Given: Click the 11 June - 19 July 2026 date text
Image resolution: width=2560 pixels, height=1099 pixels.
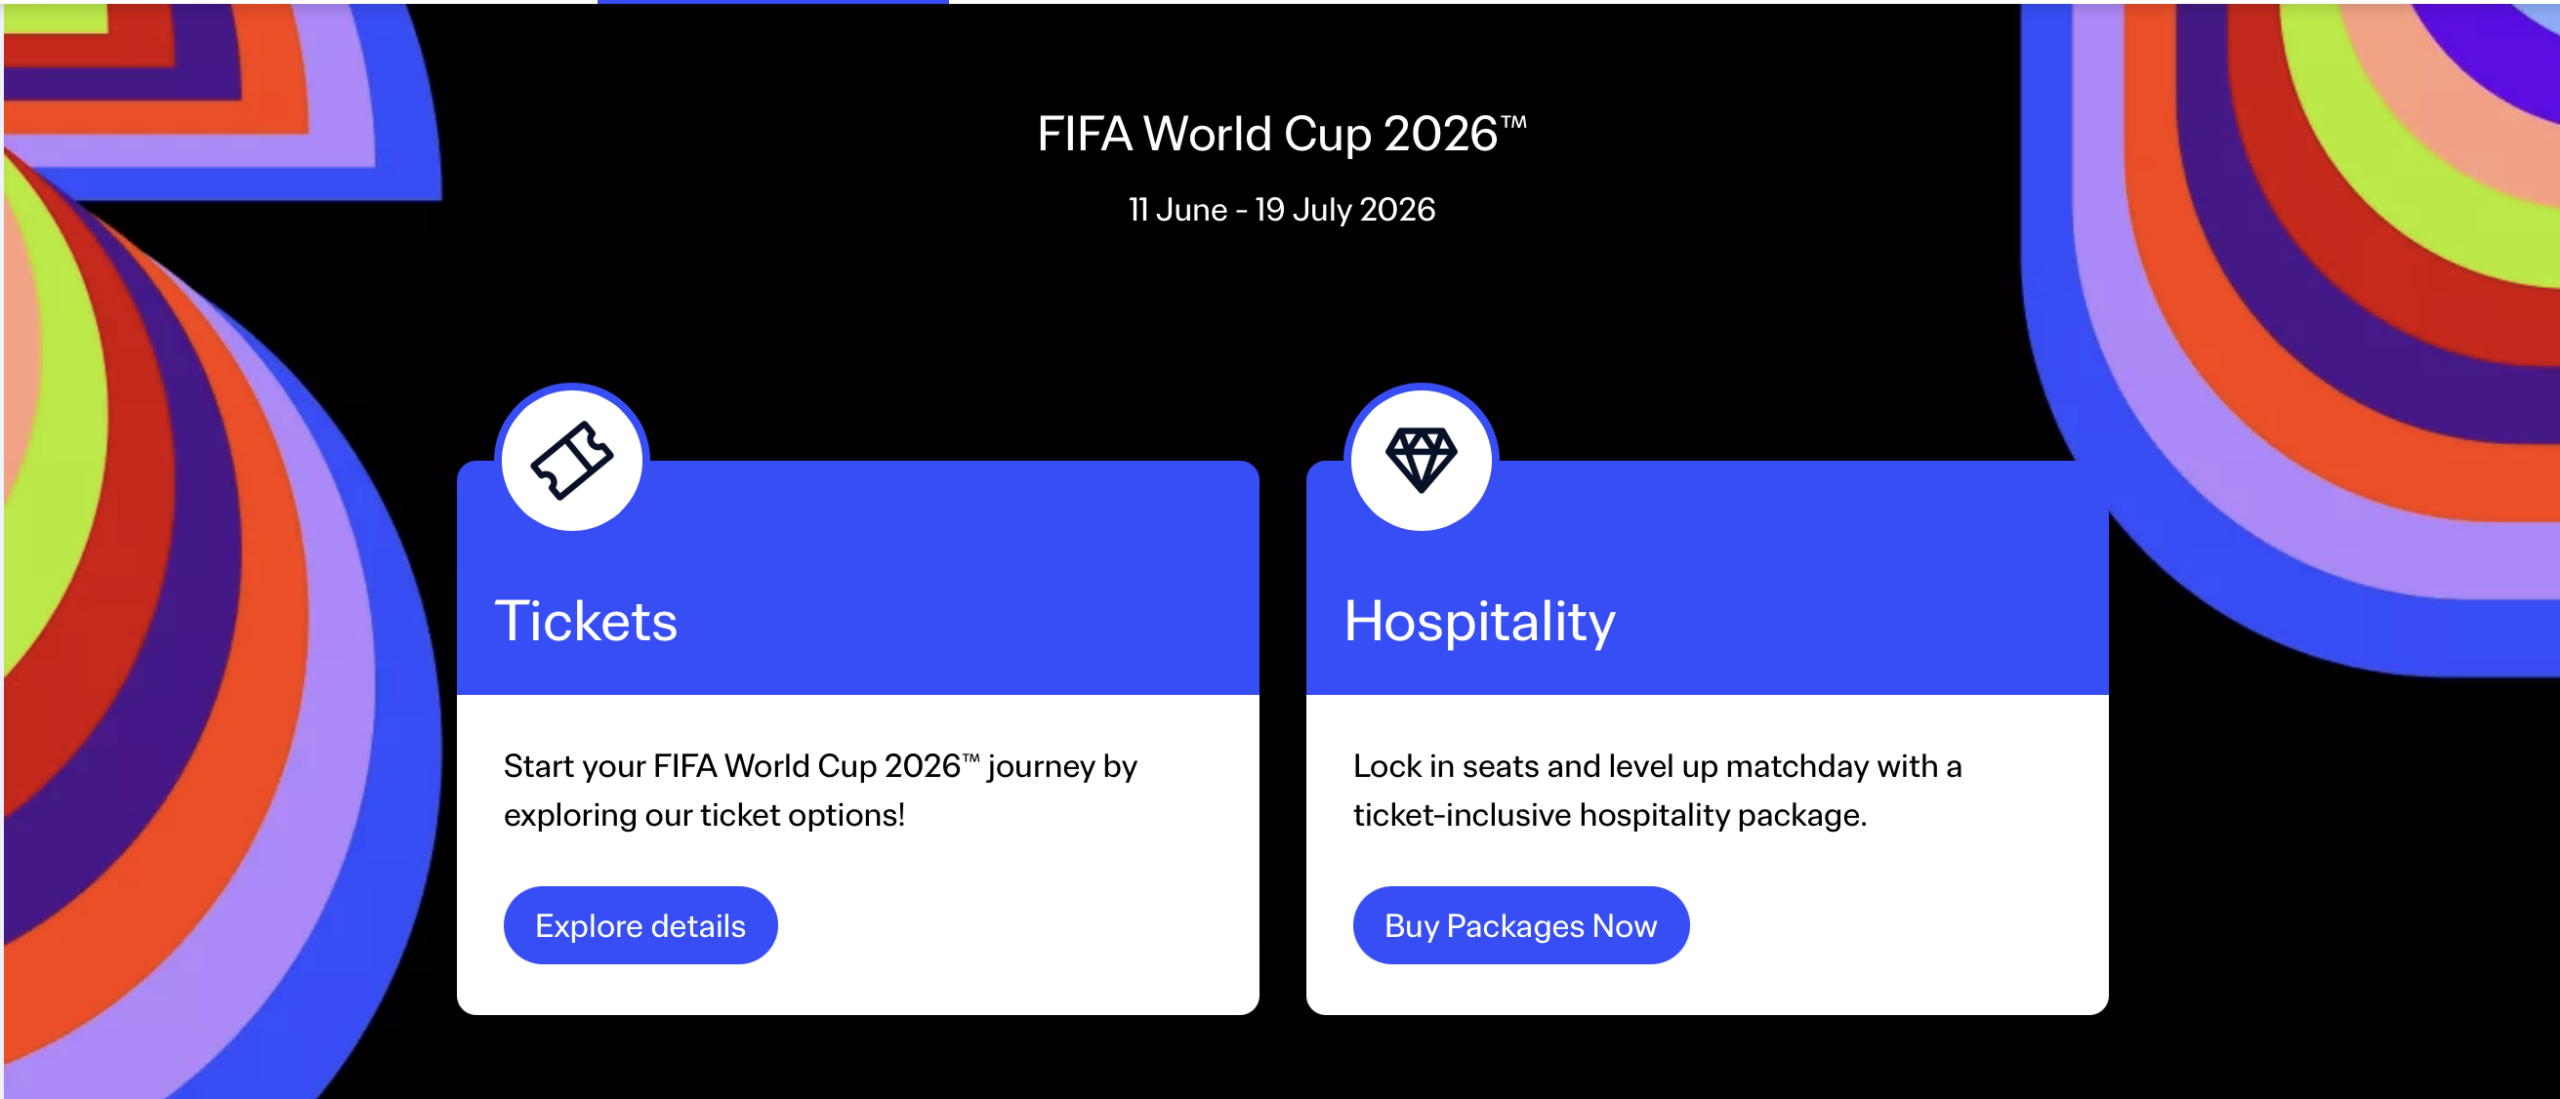Looking at the screenshot, I should [x=1280, y=208].
